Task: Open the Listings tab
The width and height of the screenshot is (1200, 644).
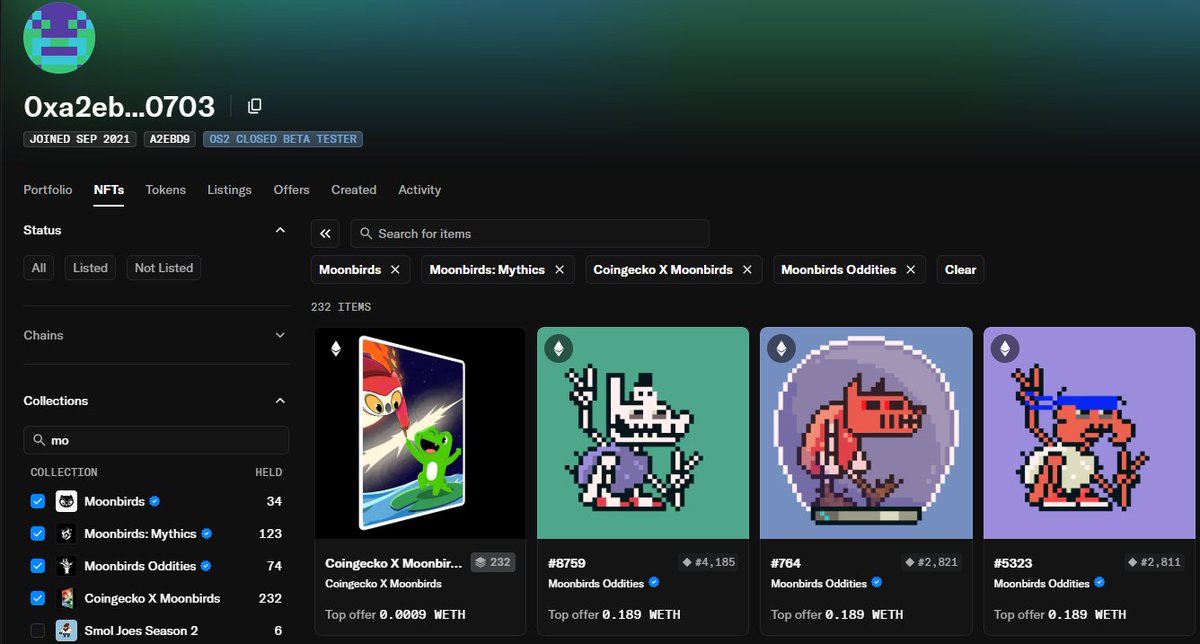Action: (x=230, y=190)
